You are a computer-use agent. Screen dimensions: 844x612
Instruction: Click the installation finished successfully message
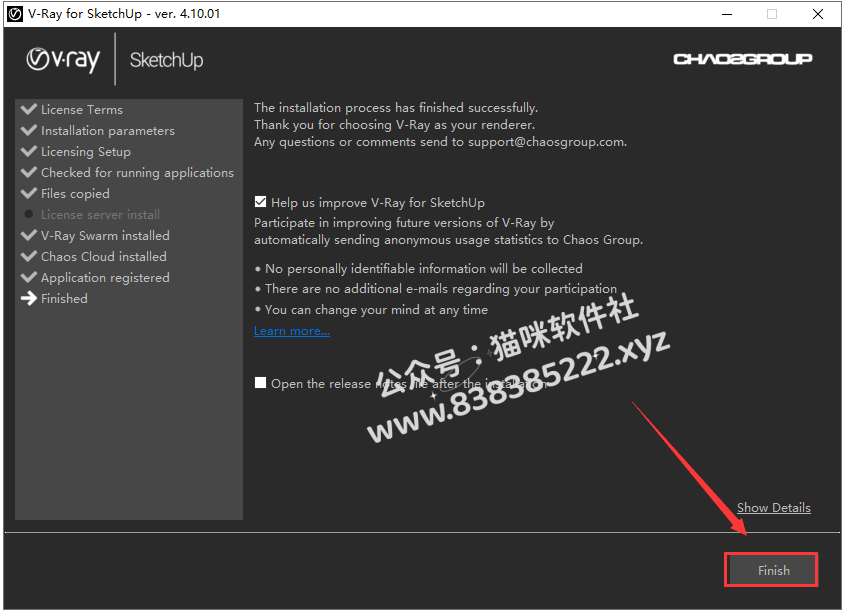(396, 108)
